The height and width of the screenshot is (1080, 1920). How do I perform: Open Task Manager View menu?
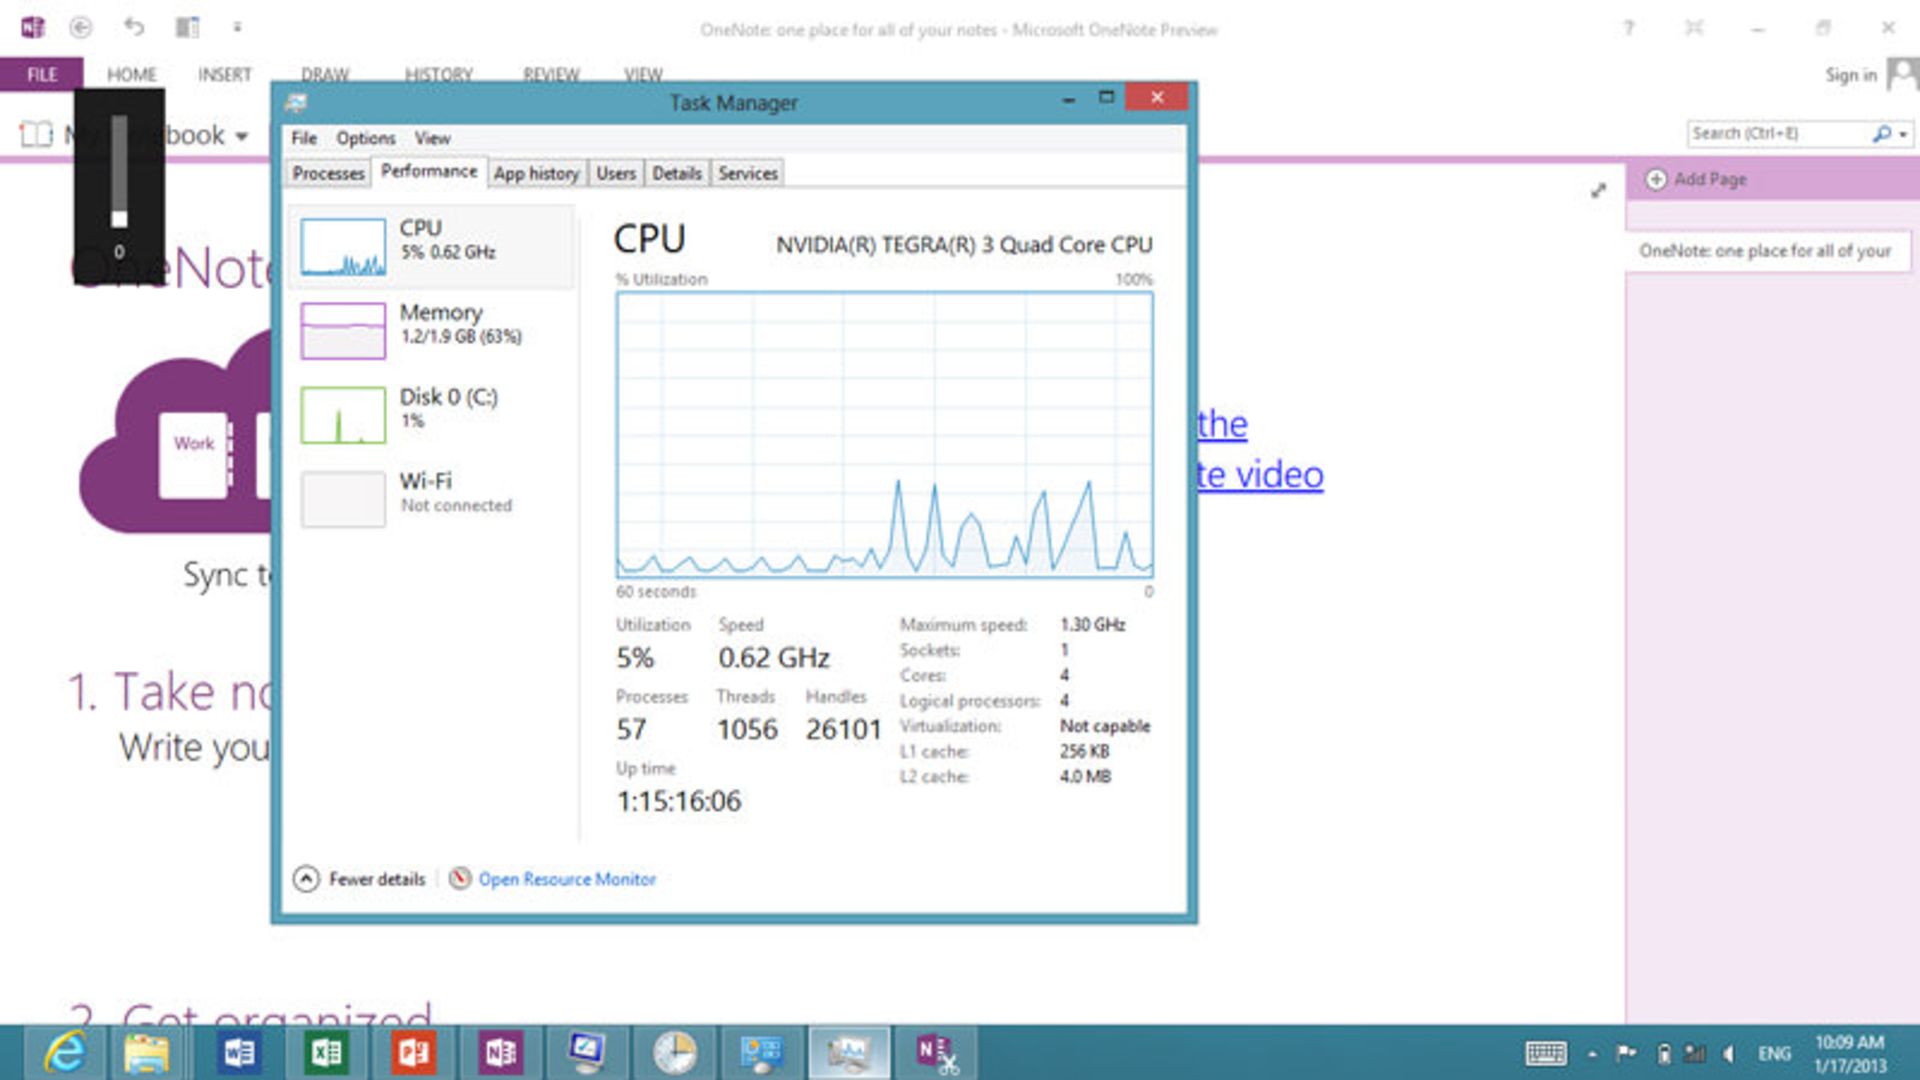point(432,138)
